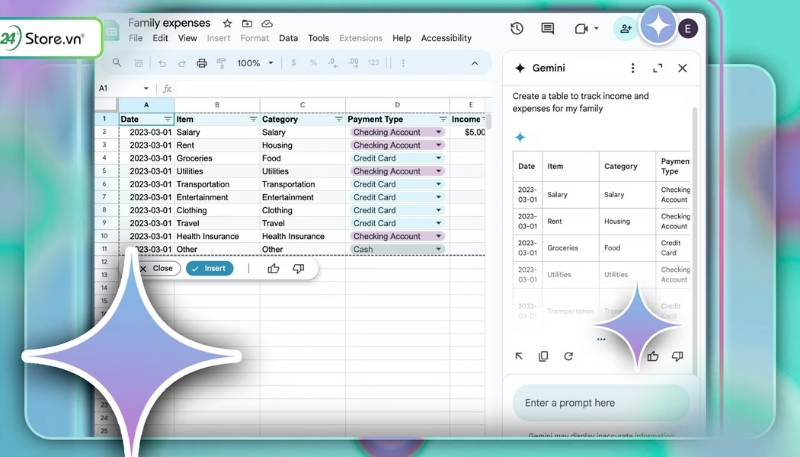Open the account avatar E
This screenshot has height=457, width=800.
[688, 29]
